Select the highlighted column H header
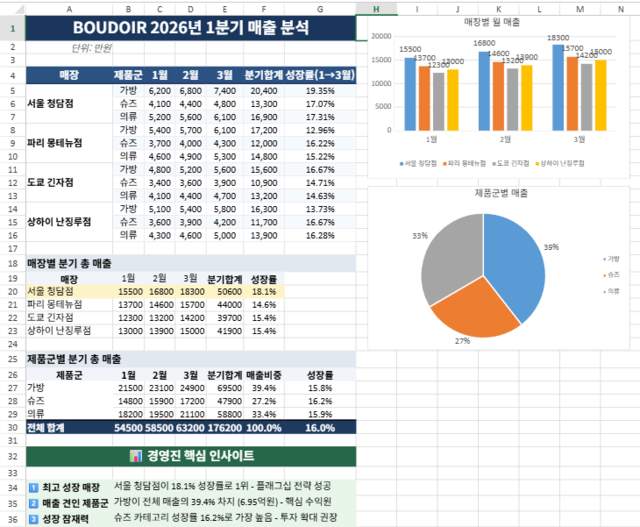The width and height of the screenshot is (640, 527). point(376,9)
